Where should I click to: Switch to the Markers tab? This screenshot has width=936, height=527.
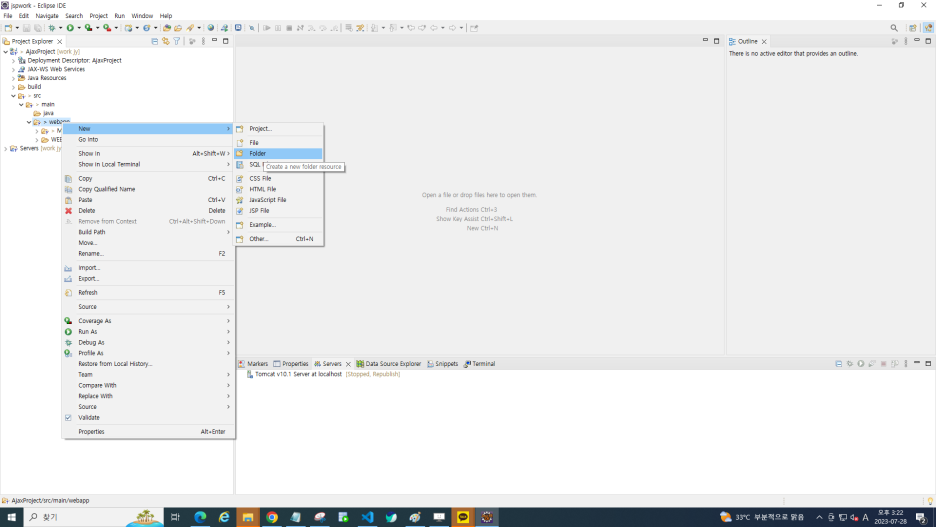click(253, 363)
